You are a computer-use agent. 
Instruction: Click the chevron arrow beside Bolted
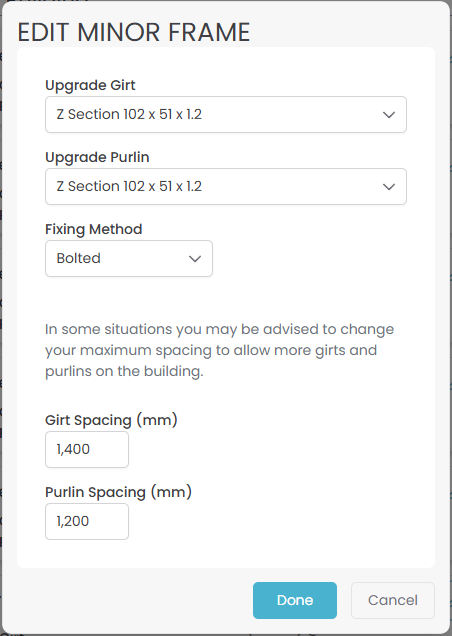coord(195,259)
